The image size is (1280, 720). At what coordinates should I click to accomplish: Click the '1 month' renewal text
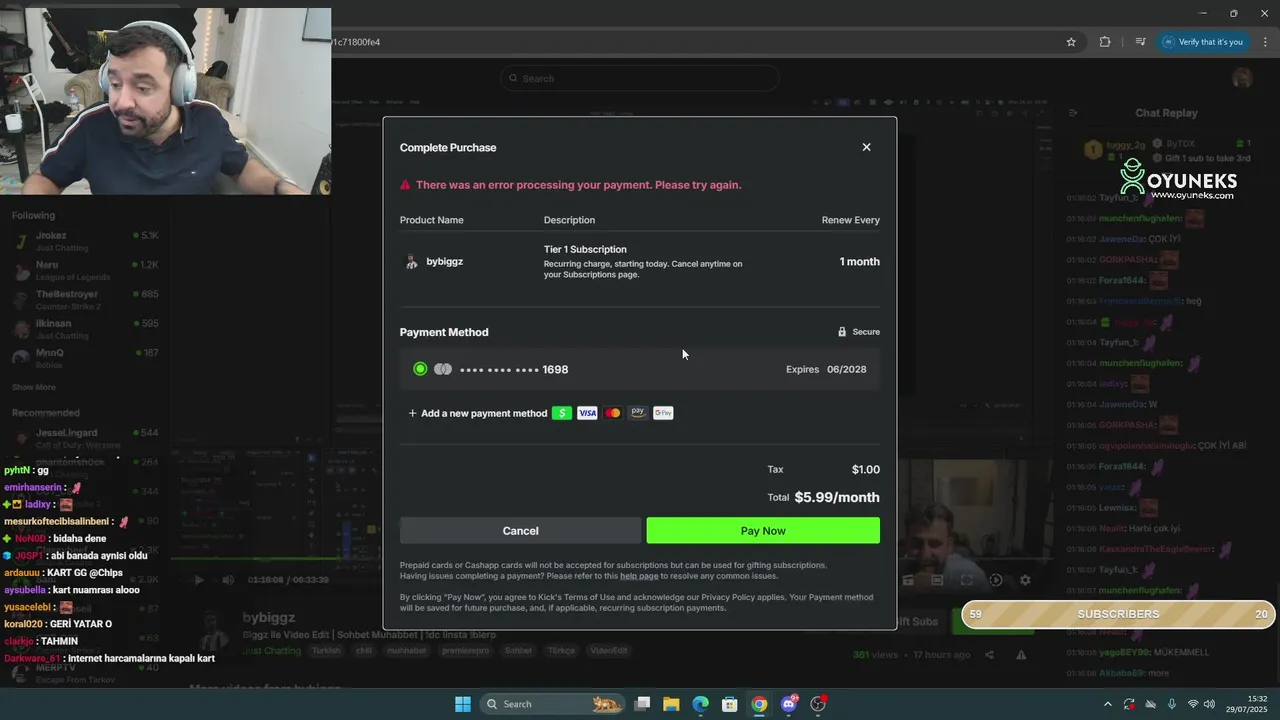pos(859,262)
